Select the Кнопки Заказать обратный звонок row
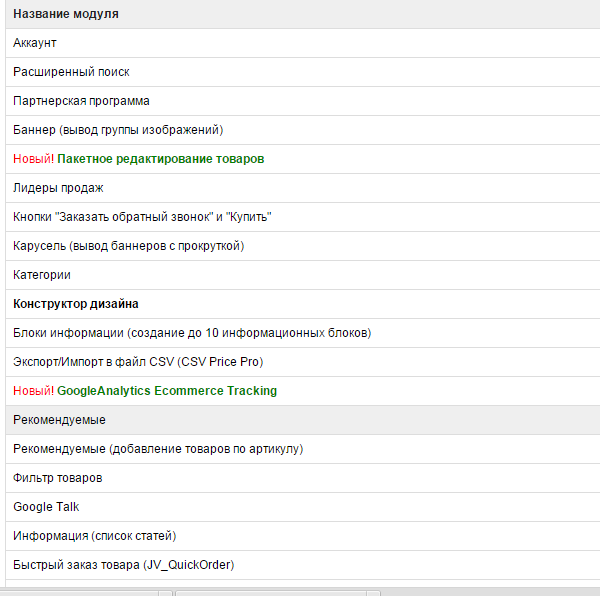This screenshot has height=596, width=600. click(303, 217)
